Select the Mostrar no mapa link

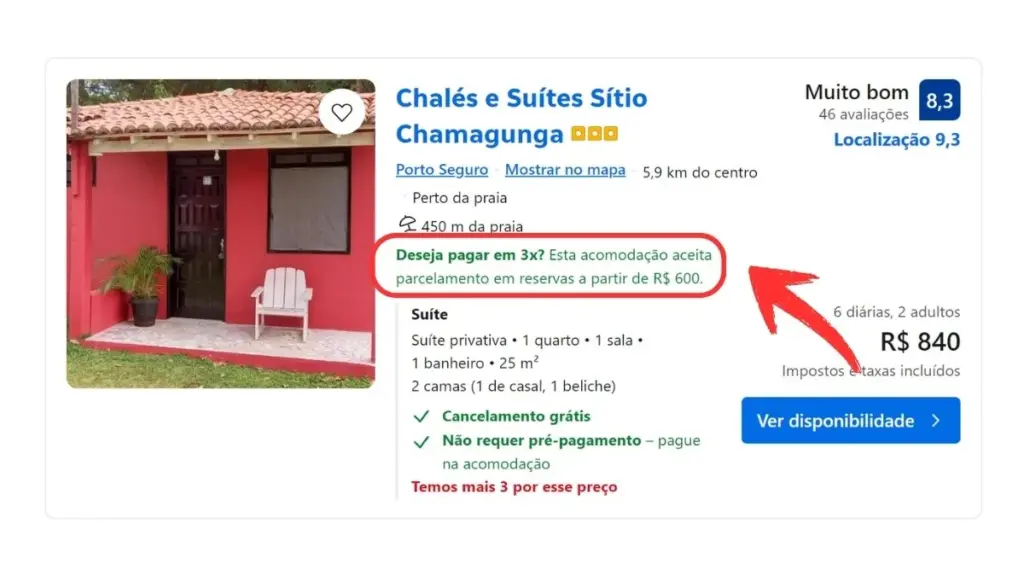(x=565, y=170)
